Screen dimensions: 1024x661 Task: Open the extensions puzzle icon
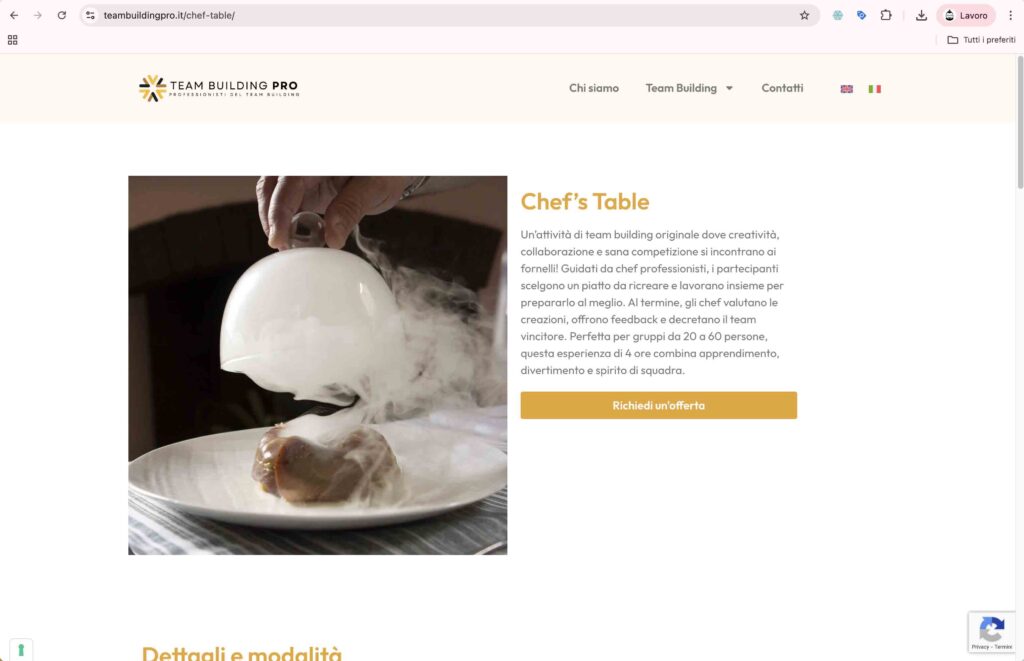[886, 15]
